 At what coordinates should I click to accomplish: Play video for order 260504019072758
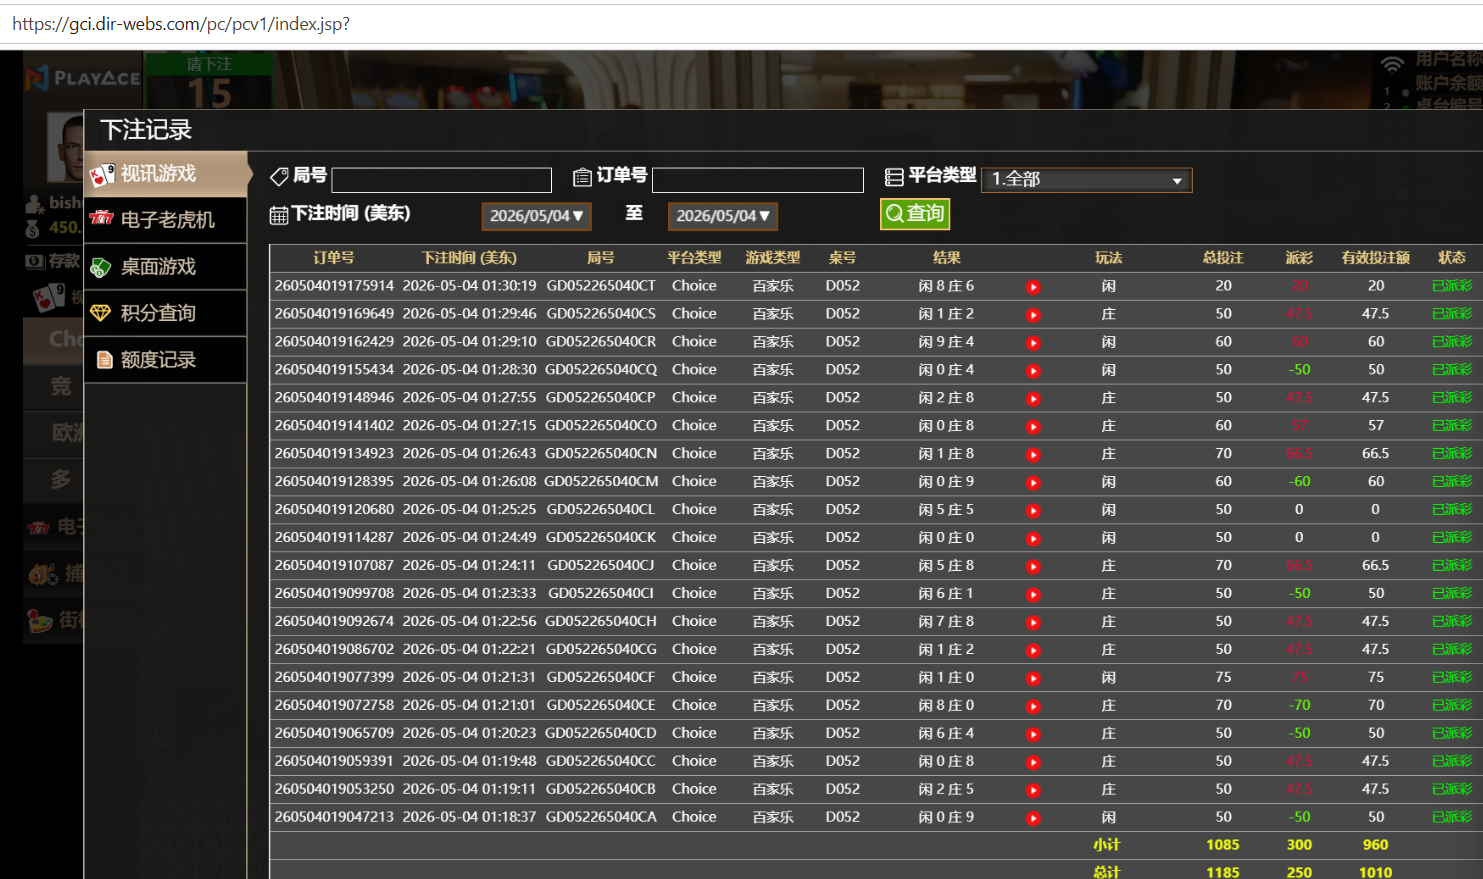(1033, 707)
